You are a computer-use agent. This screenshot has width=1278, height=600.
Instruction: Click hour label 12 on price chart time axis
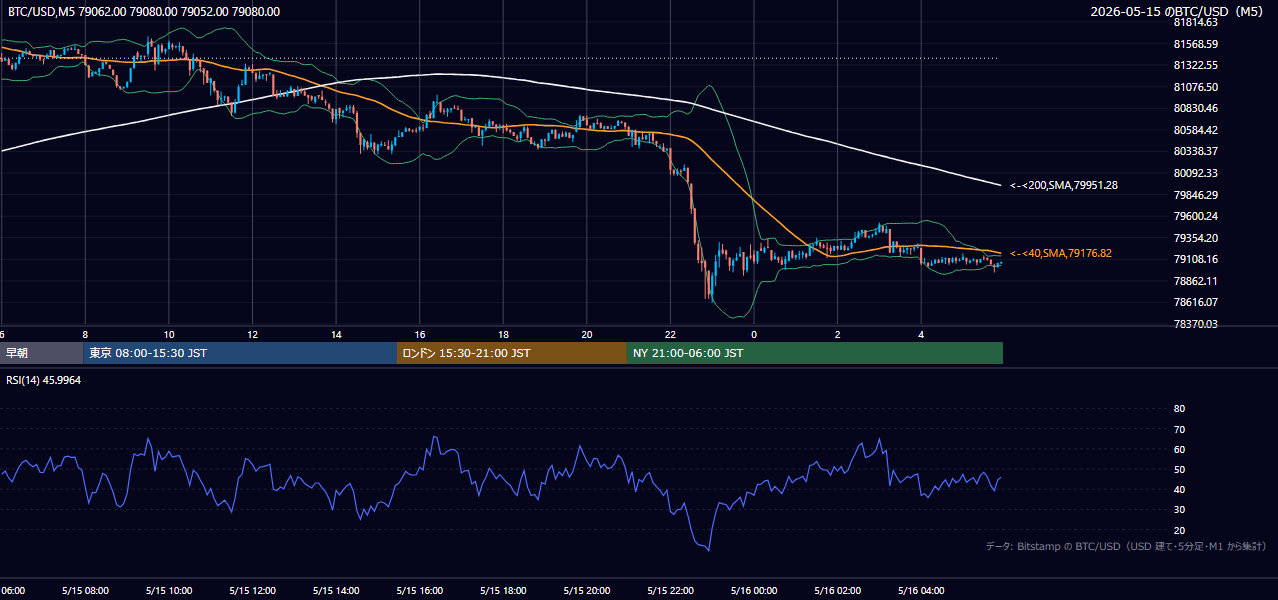tap(253, 335)
